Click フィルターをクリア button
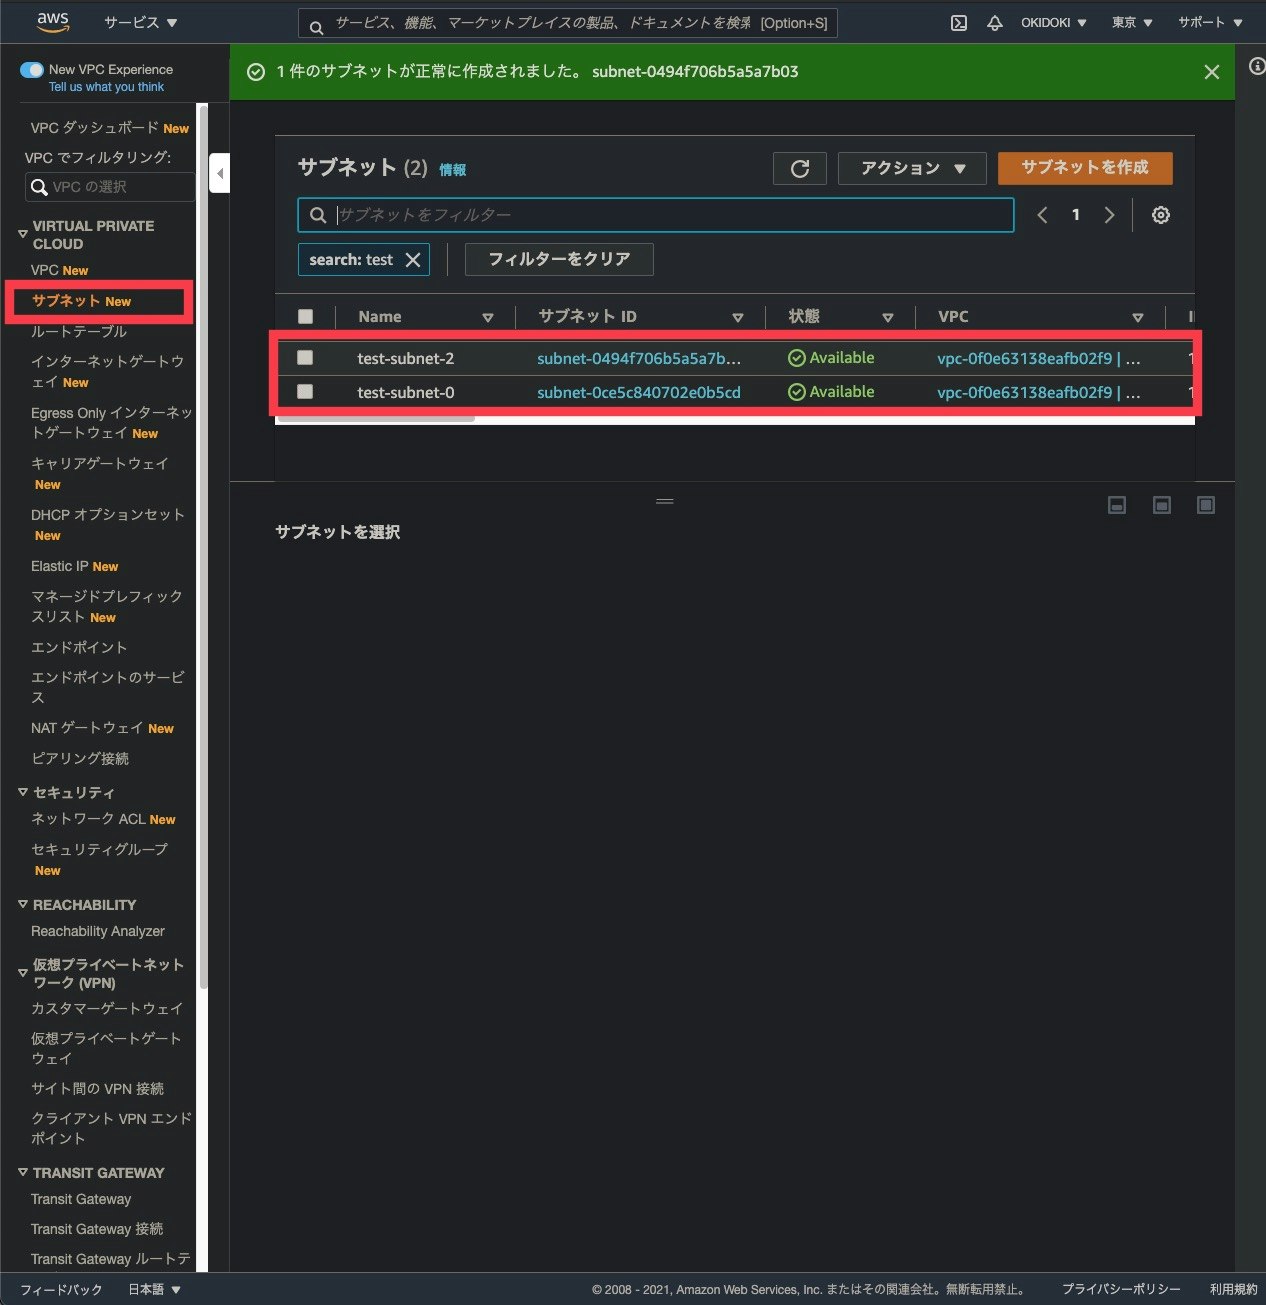The width and height of the screenshot is (1266, 1305). (559, 259)
